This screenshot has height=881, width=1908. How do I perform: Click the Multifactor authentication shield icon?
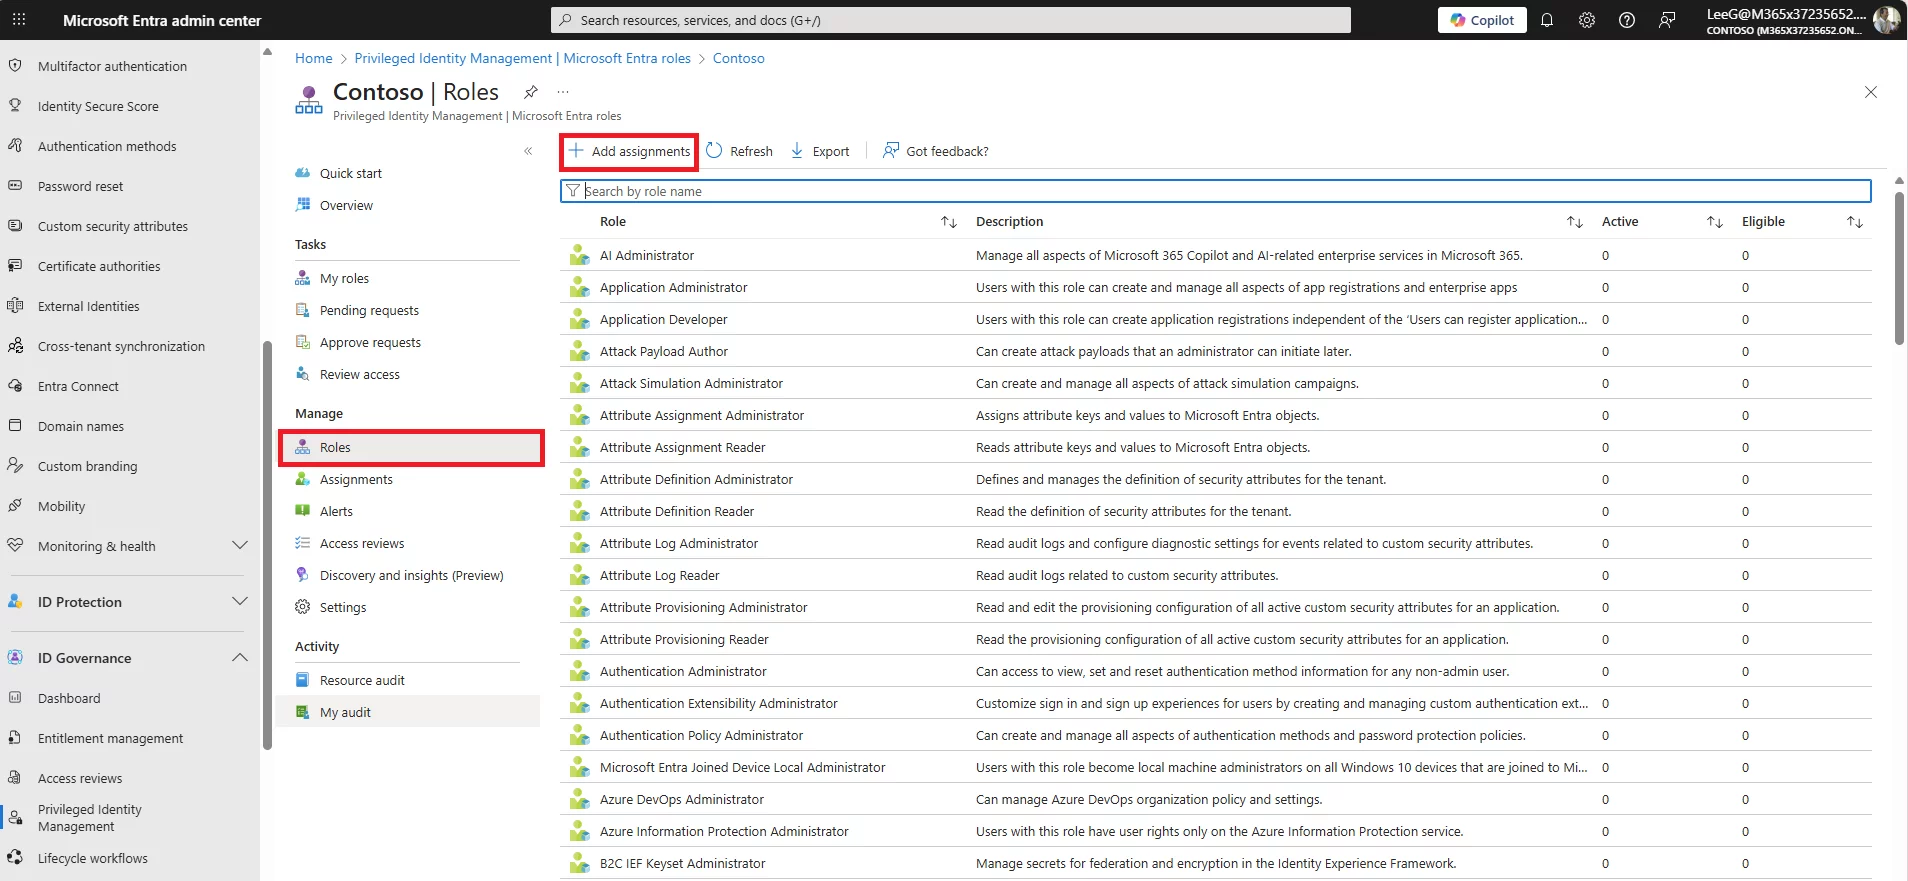point(15,66)
